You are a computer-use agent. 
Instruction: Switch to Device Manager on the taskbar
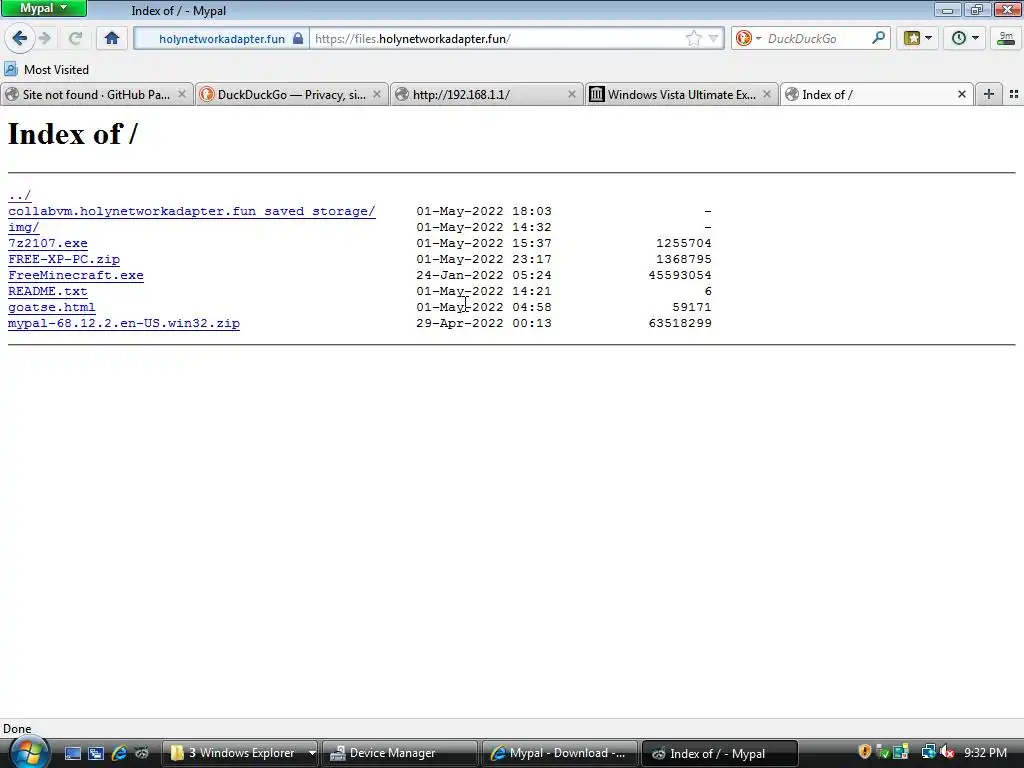click(400, 753)
